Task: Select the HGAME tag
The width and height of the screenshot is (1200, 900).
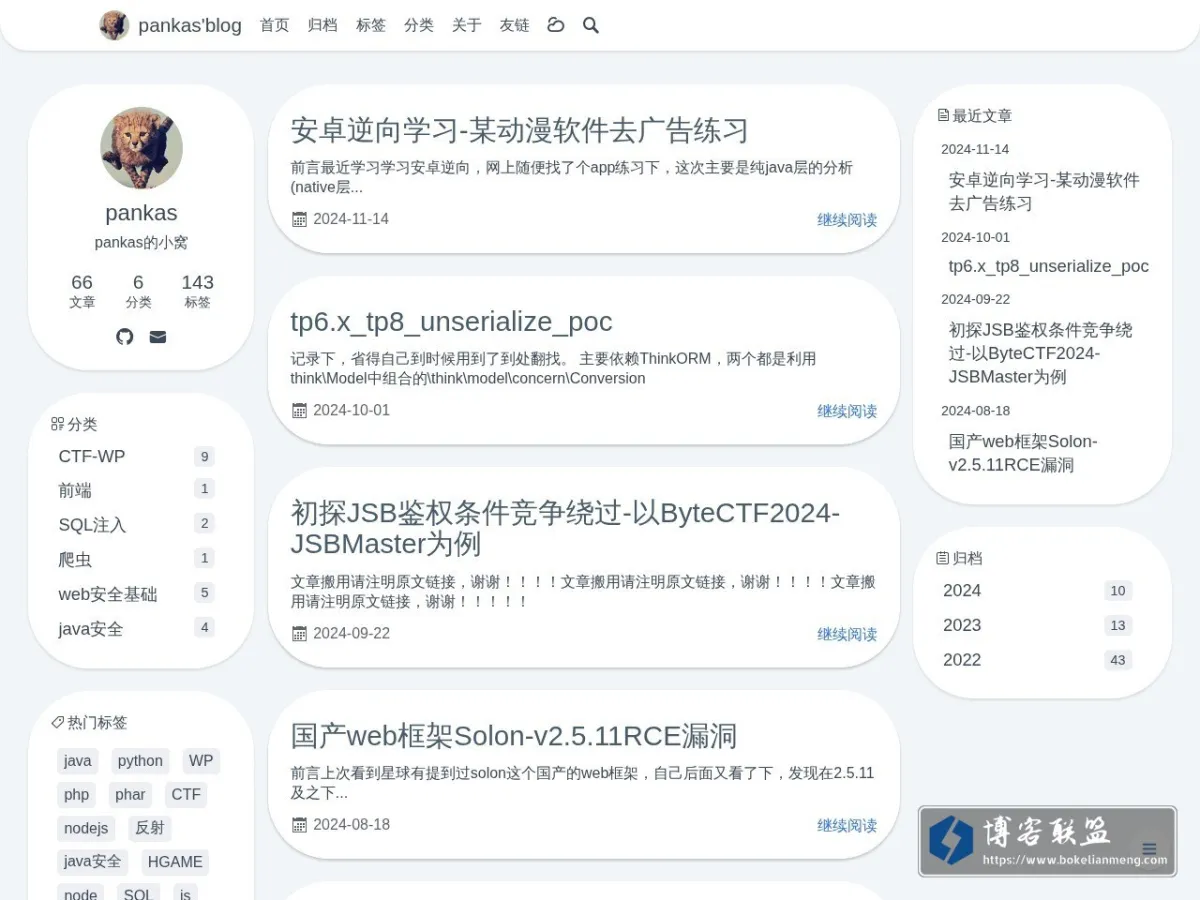Action: coord(175,862)
